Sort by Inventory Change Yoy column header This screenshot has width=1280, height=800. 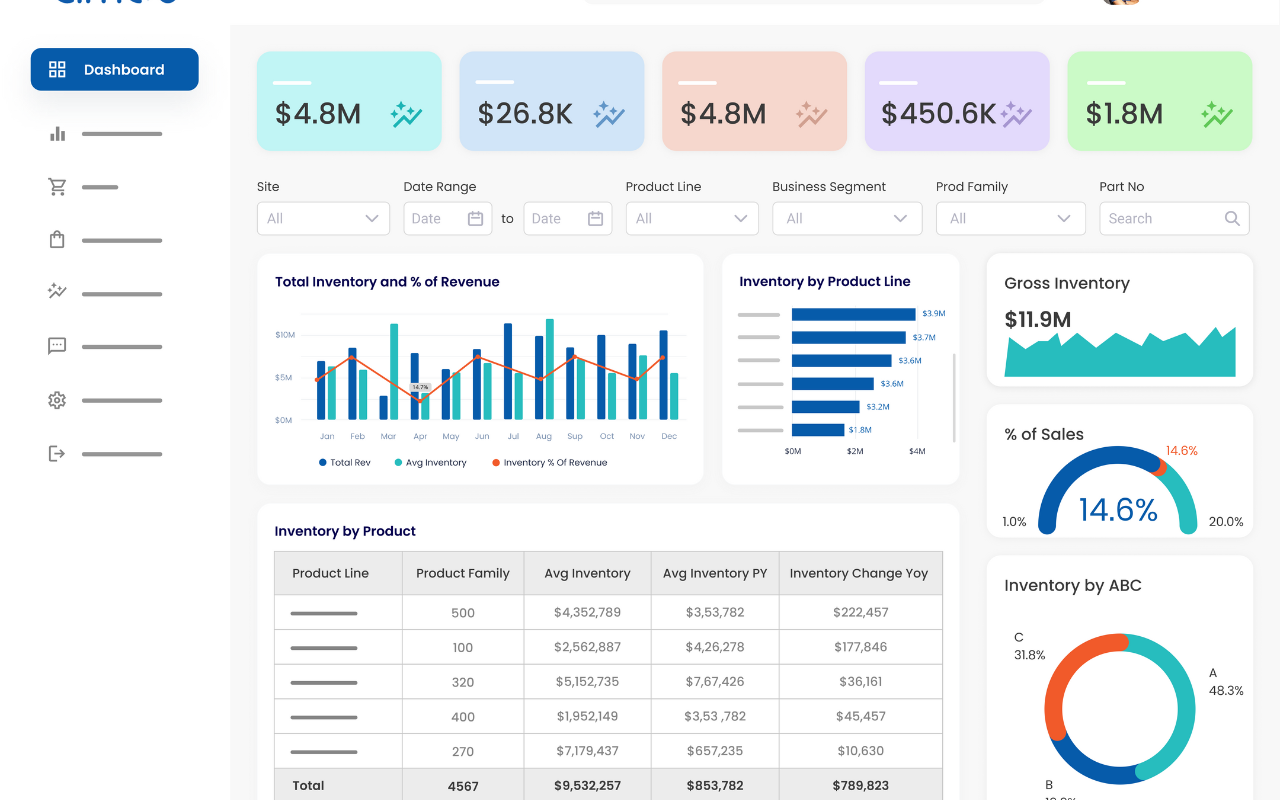tap(860, 573)
